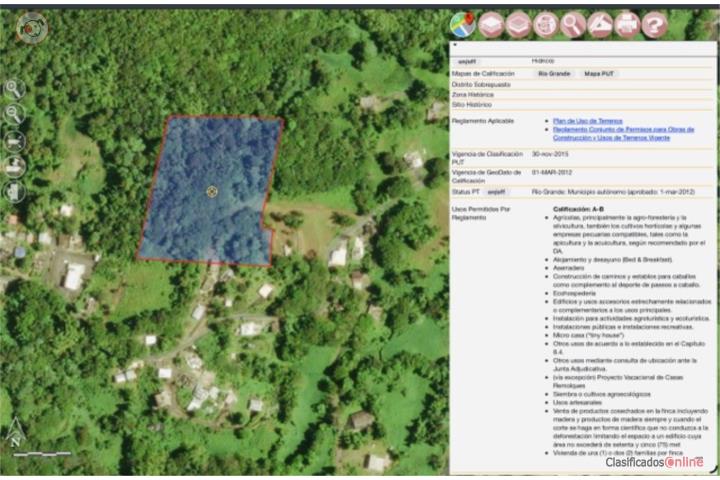The width and height of the screenshot is (720, 480).
Task: Zoom out with the lower magnifier button
Action: [x=14, y=114]
